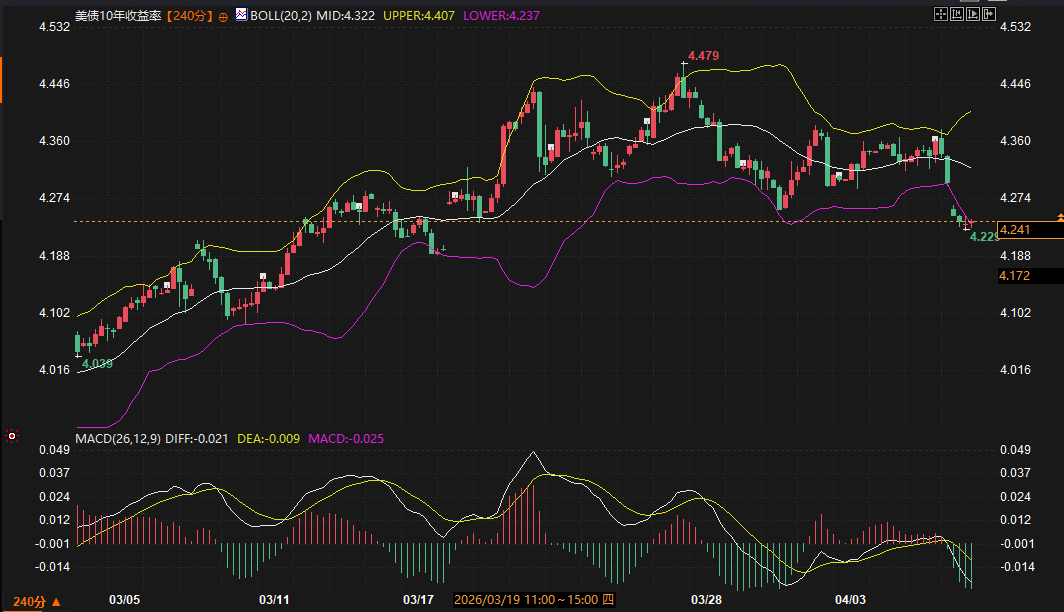This screenshot has height=612, width=1064.
Task: Click the 03/17 date label on time axis
Action: (418, 600)
